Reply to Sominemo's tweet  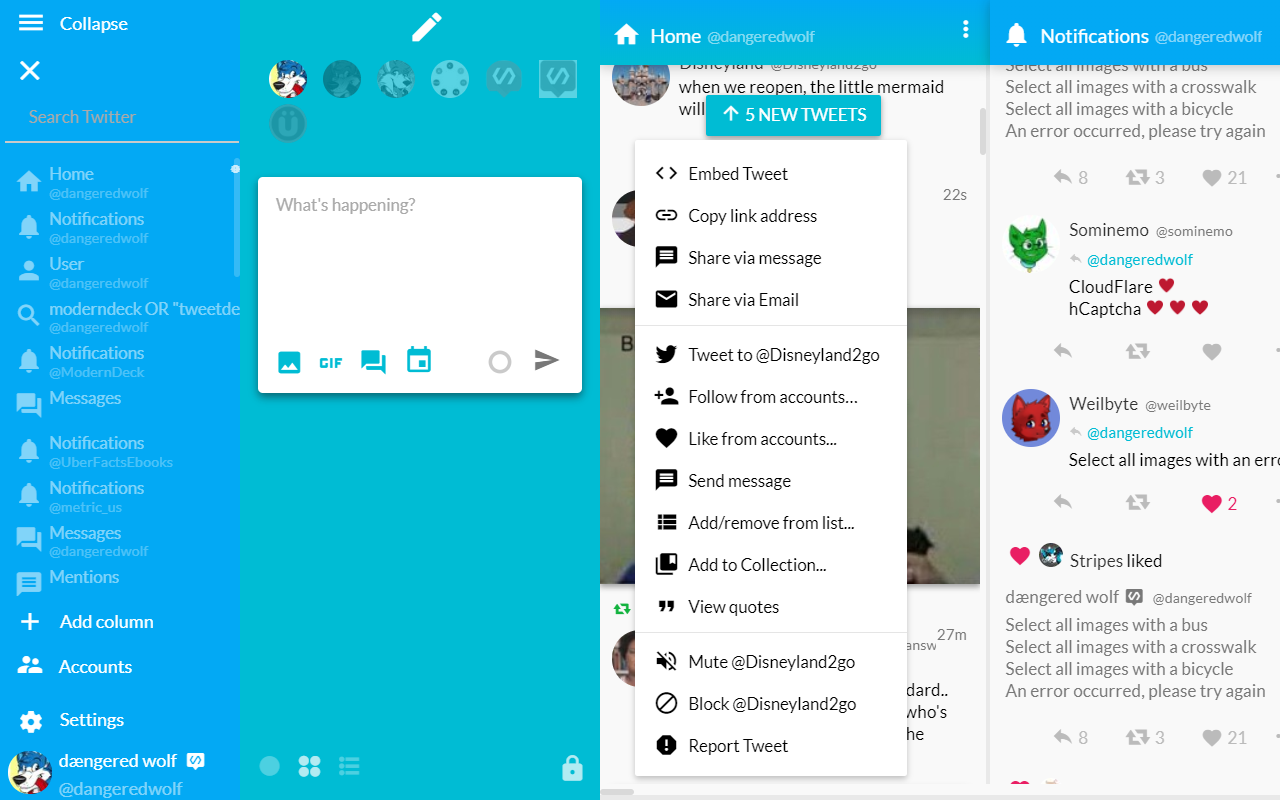click(1063, 351)
